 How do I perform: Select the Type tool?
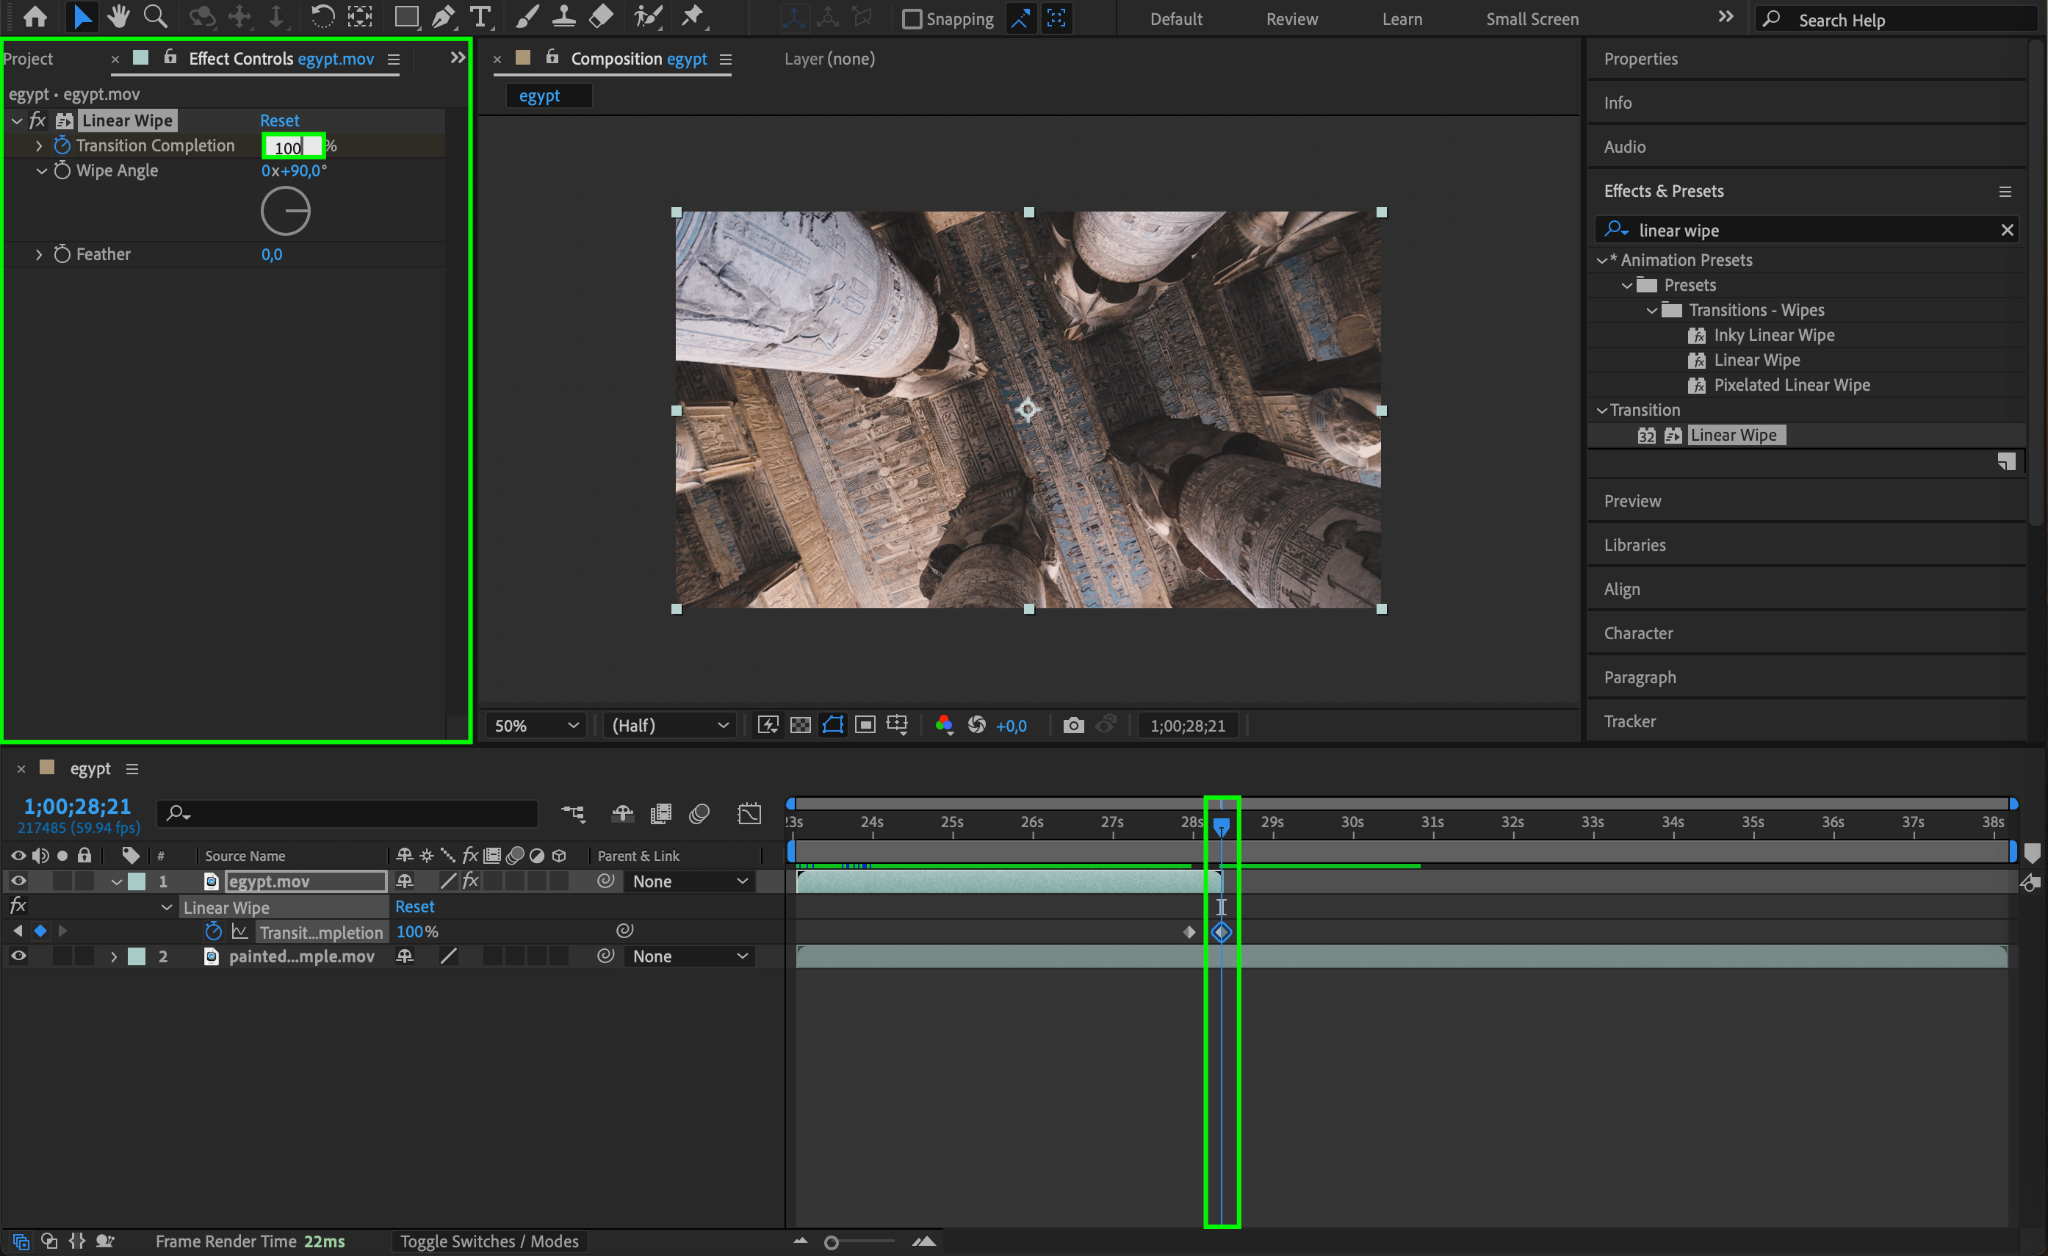(481, 16)
